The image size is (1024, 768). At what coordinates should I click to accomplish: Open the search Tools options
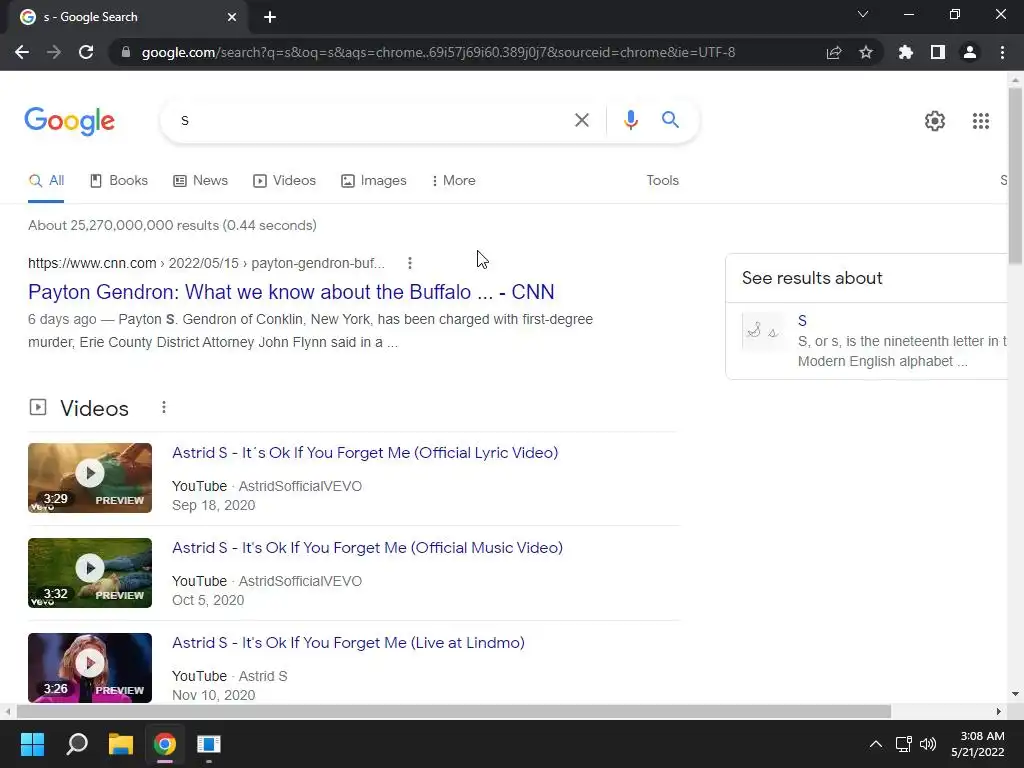tap(662, 180)
